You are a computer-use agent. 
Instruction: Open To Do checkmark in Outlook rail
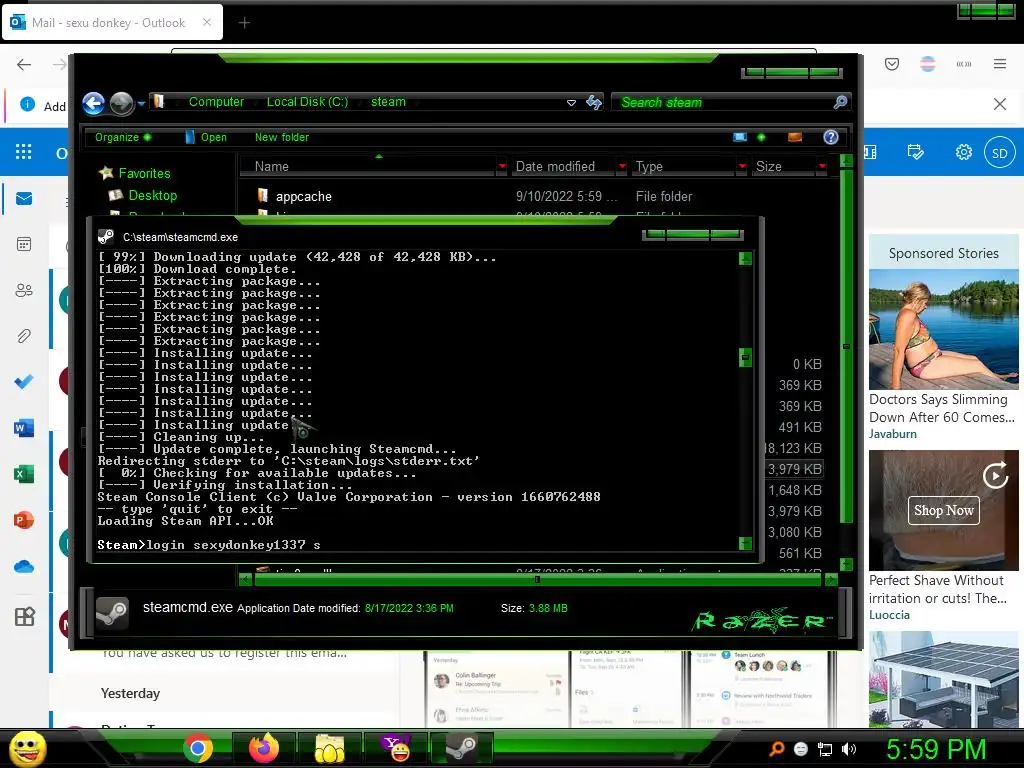coord(24,381)
